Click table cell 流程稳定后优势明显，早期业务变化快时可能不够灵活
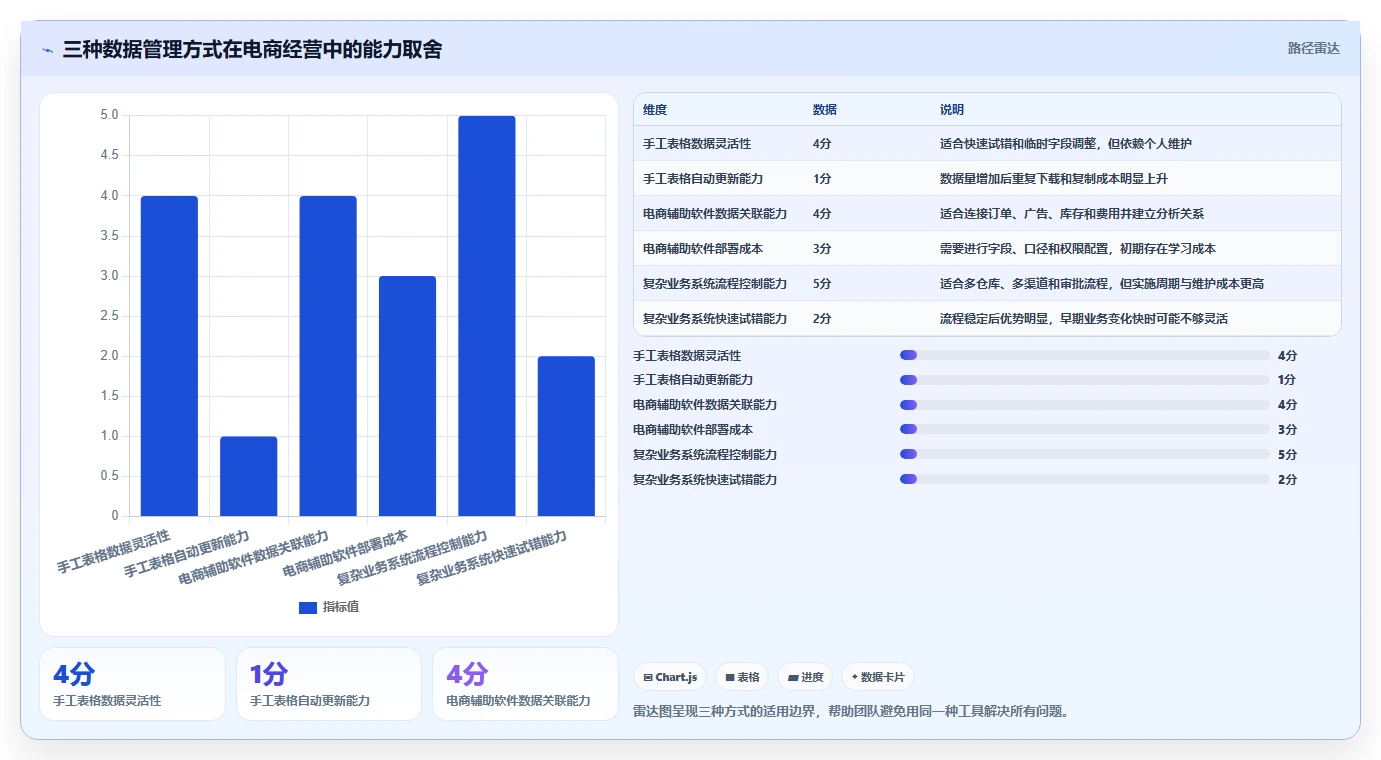The image size is (1381, 760). click(1084, 319)
